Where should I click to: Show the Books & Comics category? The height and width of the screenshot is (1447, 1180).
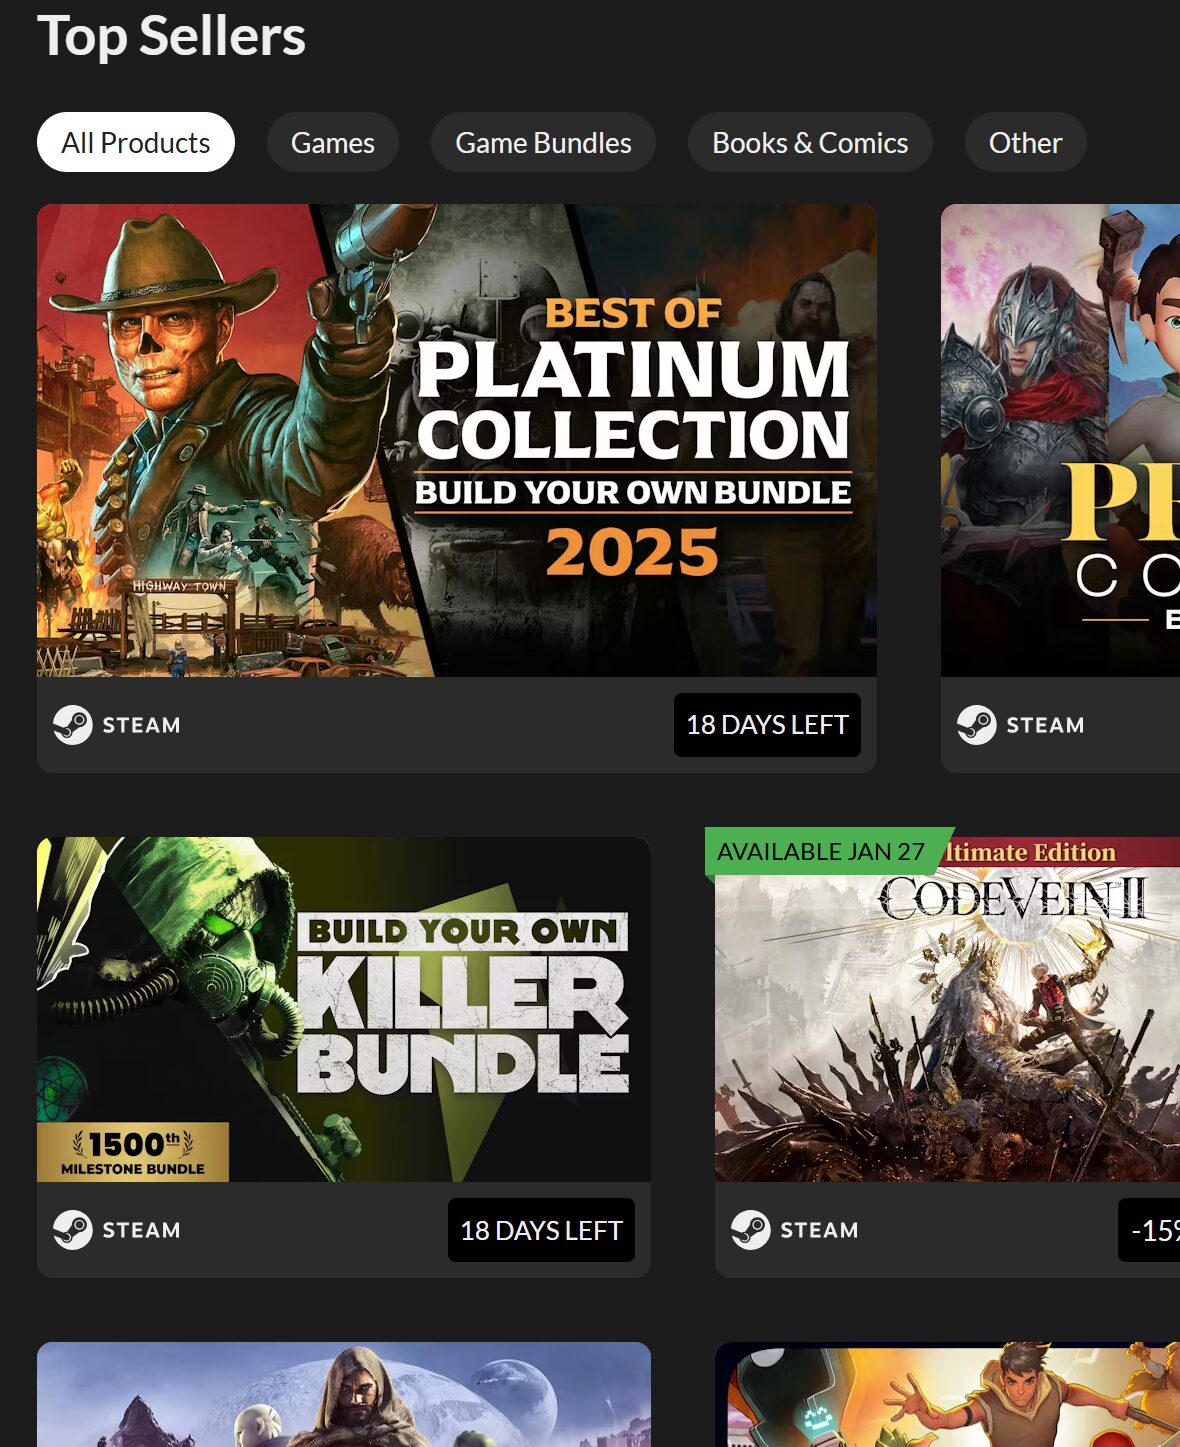point(810,143)
